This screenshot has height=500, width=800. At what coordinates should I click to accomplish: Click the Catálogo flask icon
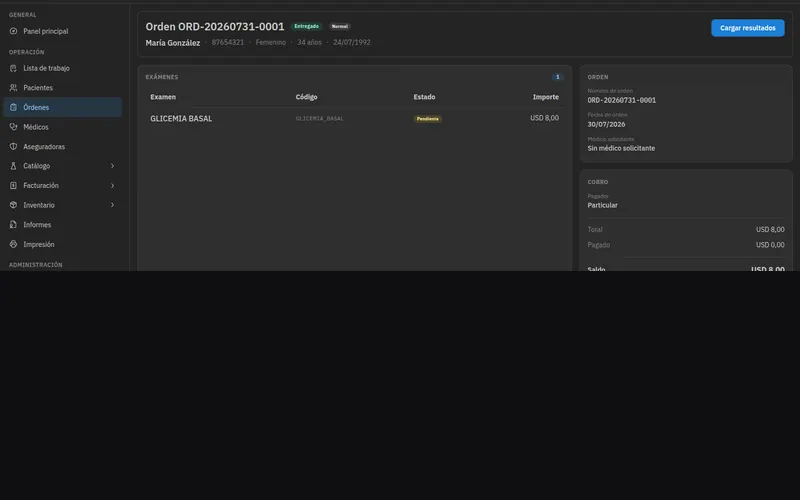(13, 166)
